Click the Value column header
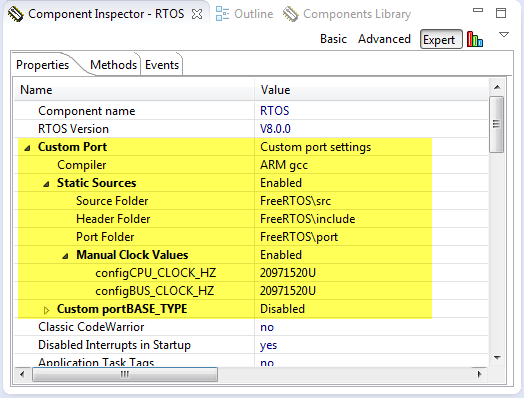The width and height of the screenshot is (524, 398). tap(371, 90)
